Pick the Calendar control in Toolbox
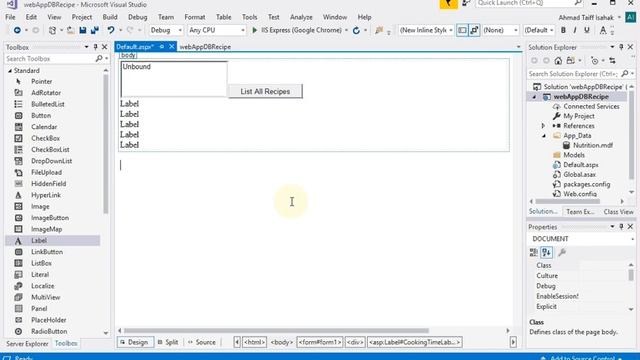This screenshot has width=640, height=360. point(44,127)
